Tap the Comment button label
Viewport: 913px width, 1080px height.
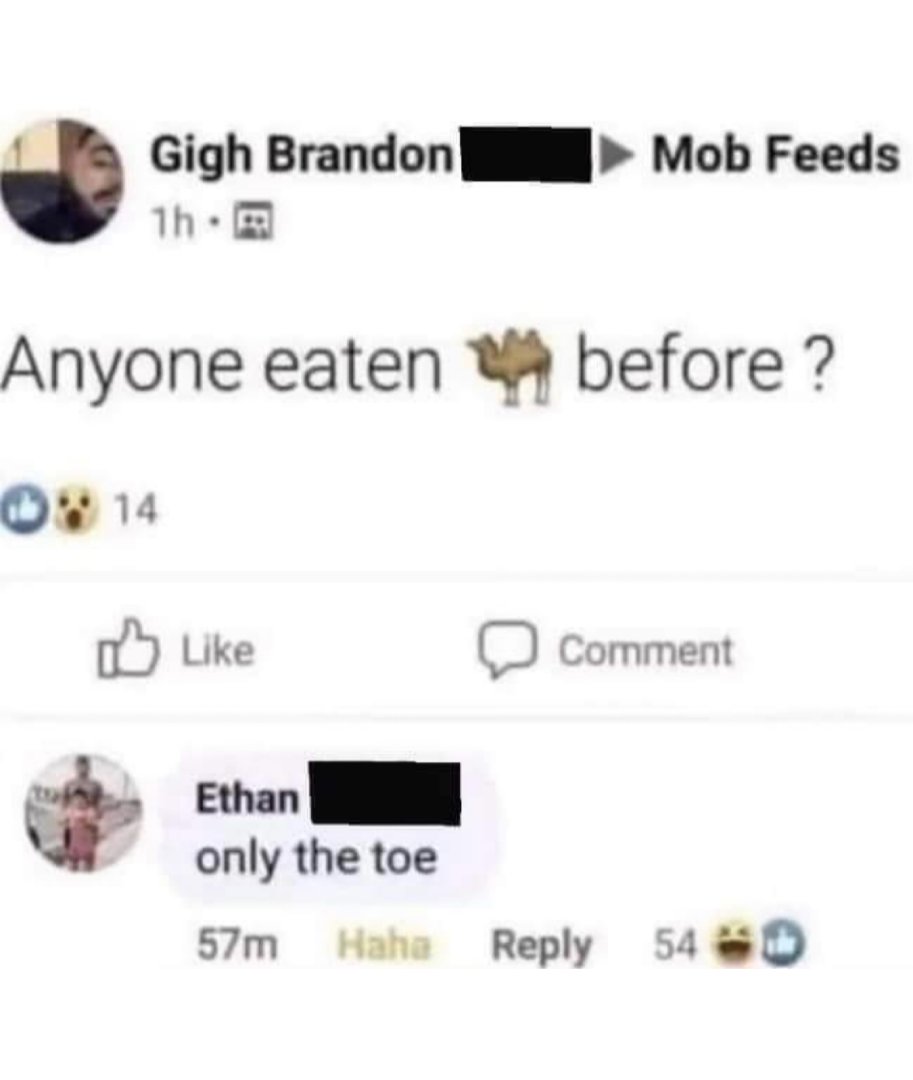[646, 651]
